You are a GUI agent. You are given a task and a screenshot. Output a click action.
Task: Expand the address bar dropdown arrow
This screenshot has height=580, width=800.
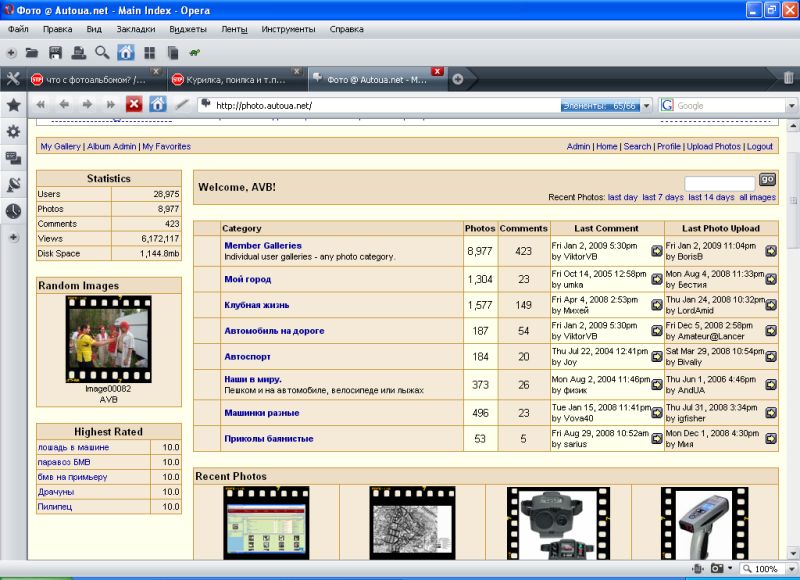pos(646,105)
